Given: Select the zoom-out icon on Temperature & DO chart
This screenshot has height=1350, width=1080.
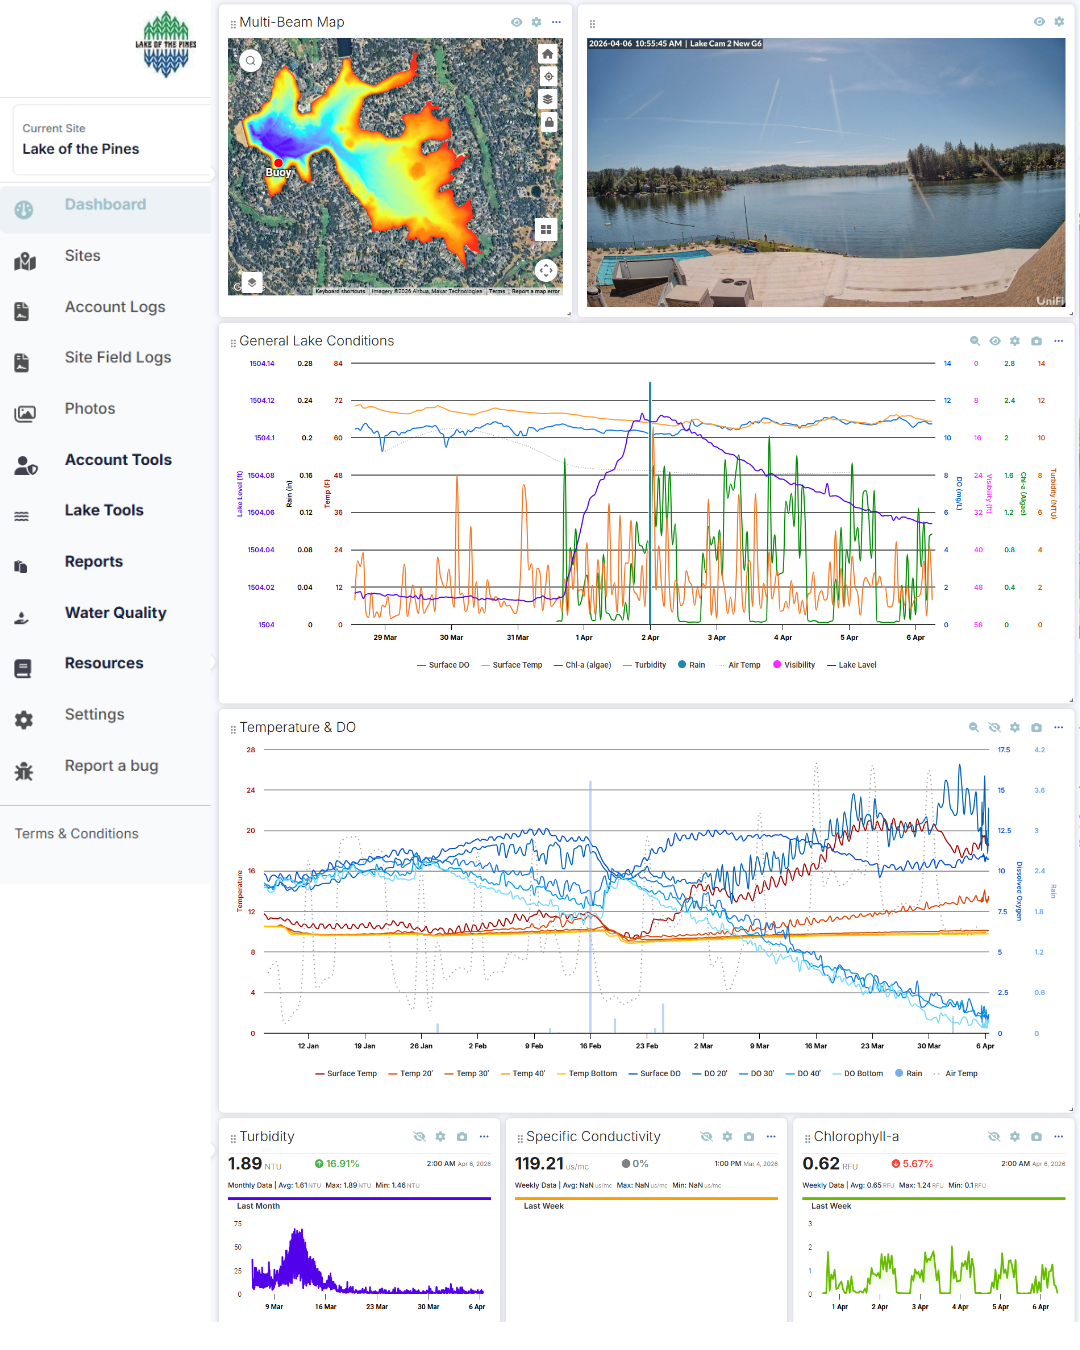Looking at the screenshot, I should (x=973, y=727).
